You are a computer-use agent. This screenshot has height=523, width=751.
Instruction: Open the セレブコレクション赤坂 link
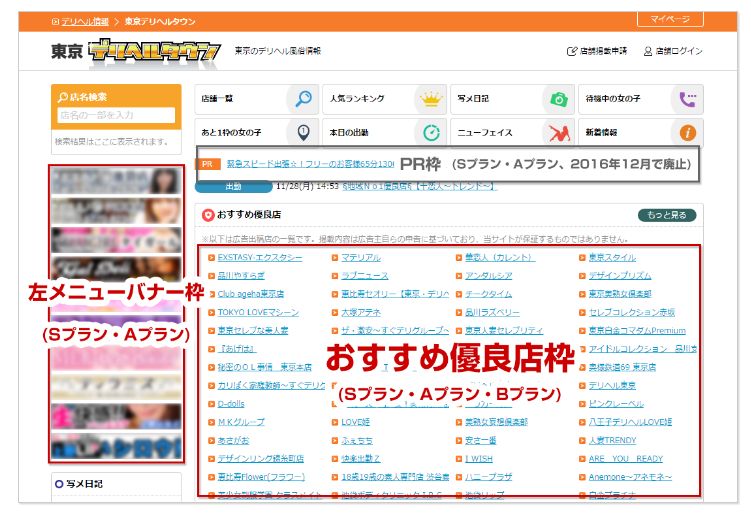tap(632, 312)
